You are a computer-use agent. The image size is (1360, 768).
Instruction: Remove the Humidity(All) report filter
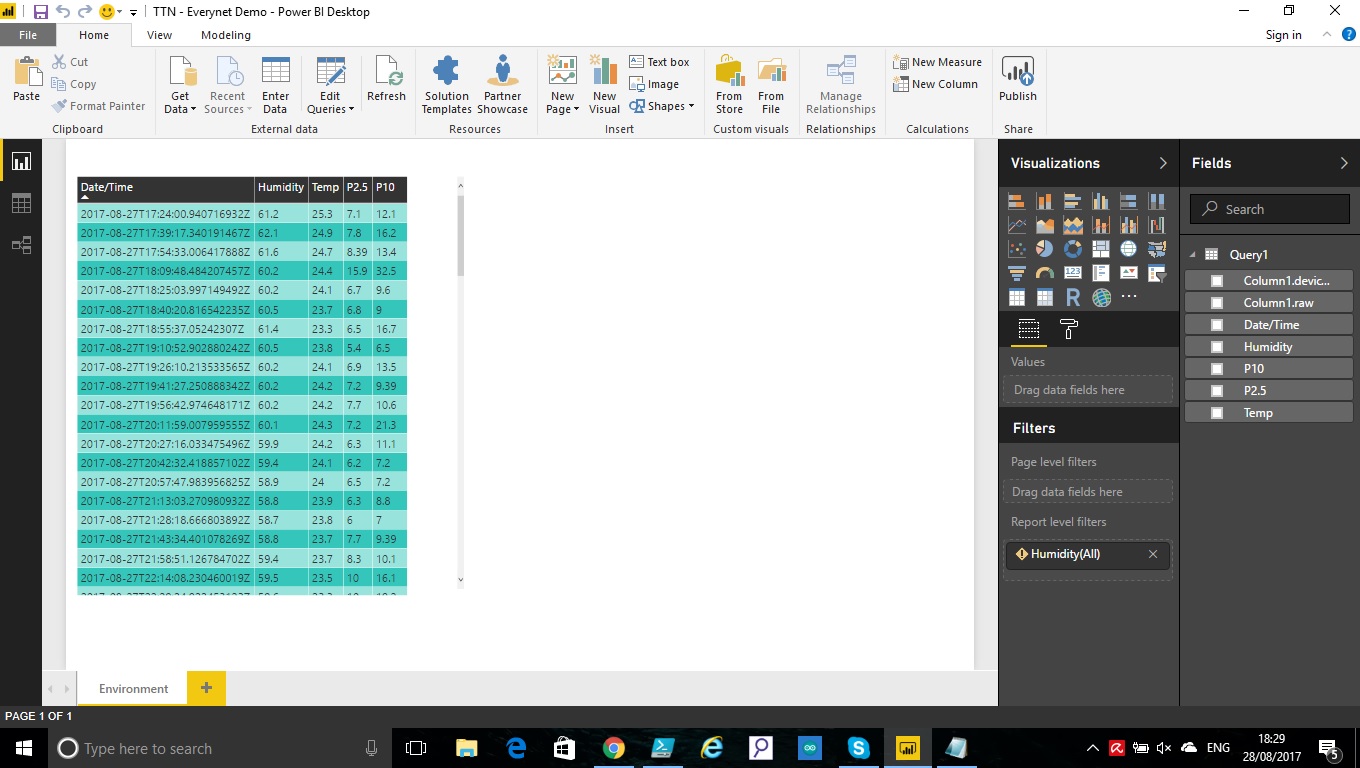[1153, 554]
